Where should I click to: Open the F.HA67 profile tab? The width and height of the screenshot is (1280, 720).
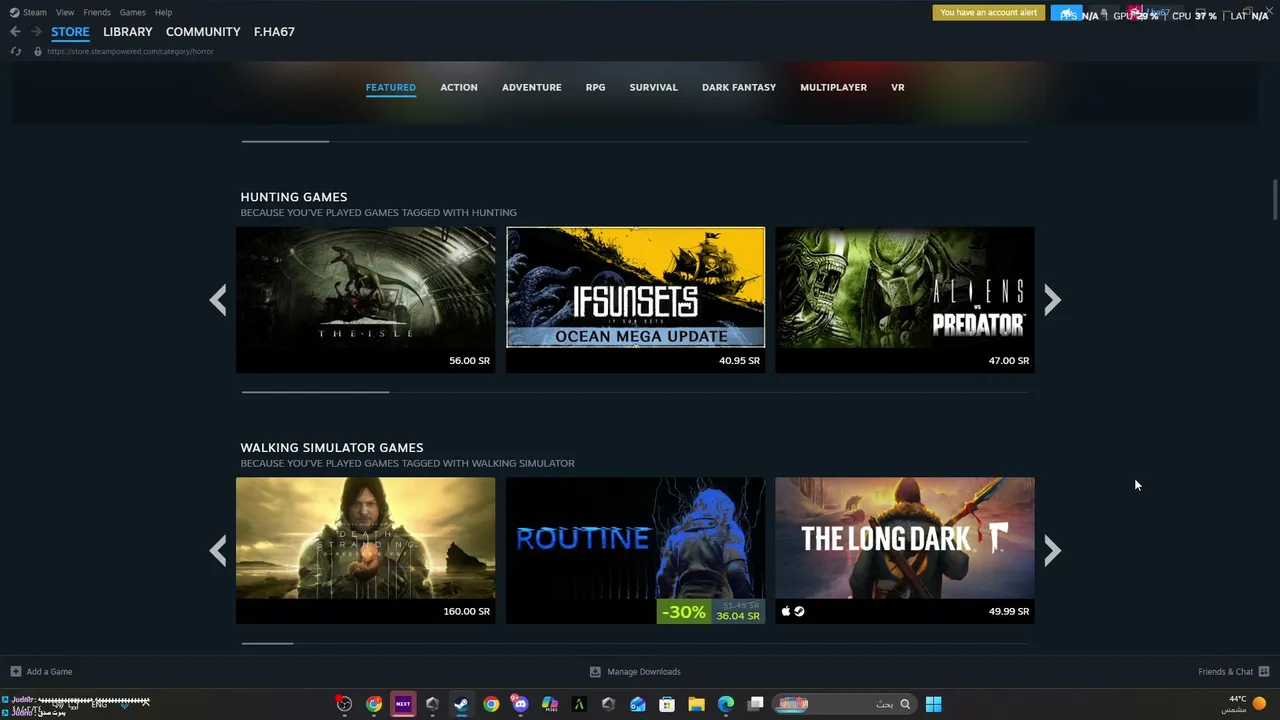point(274,32)
